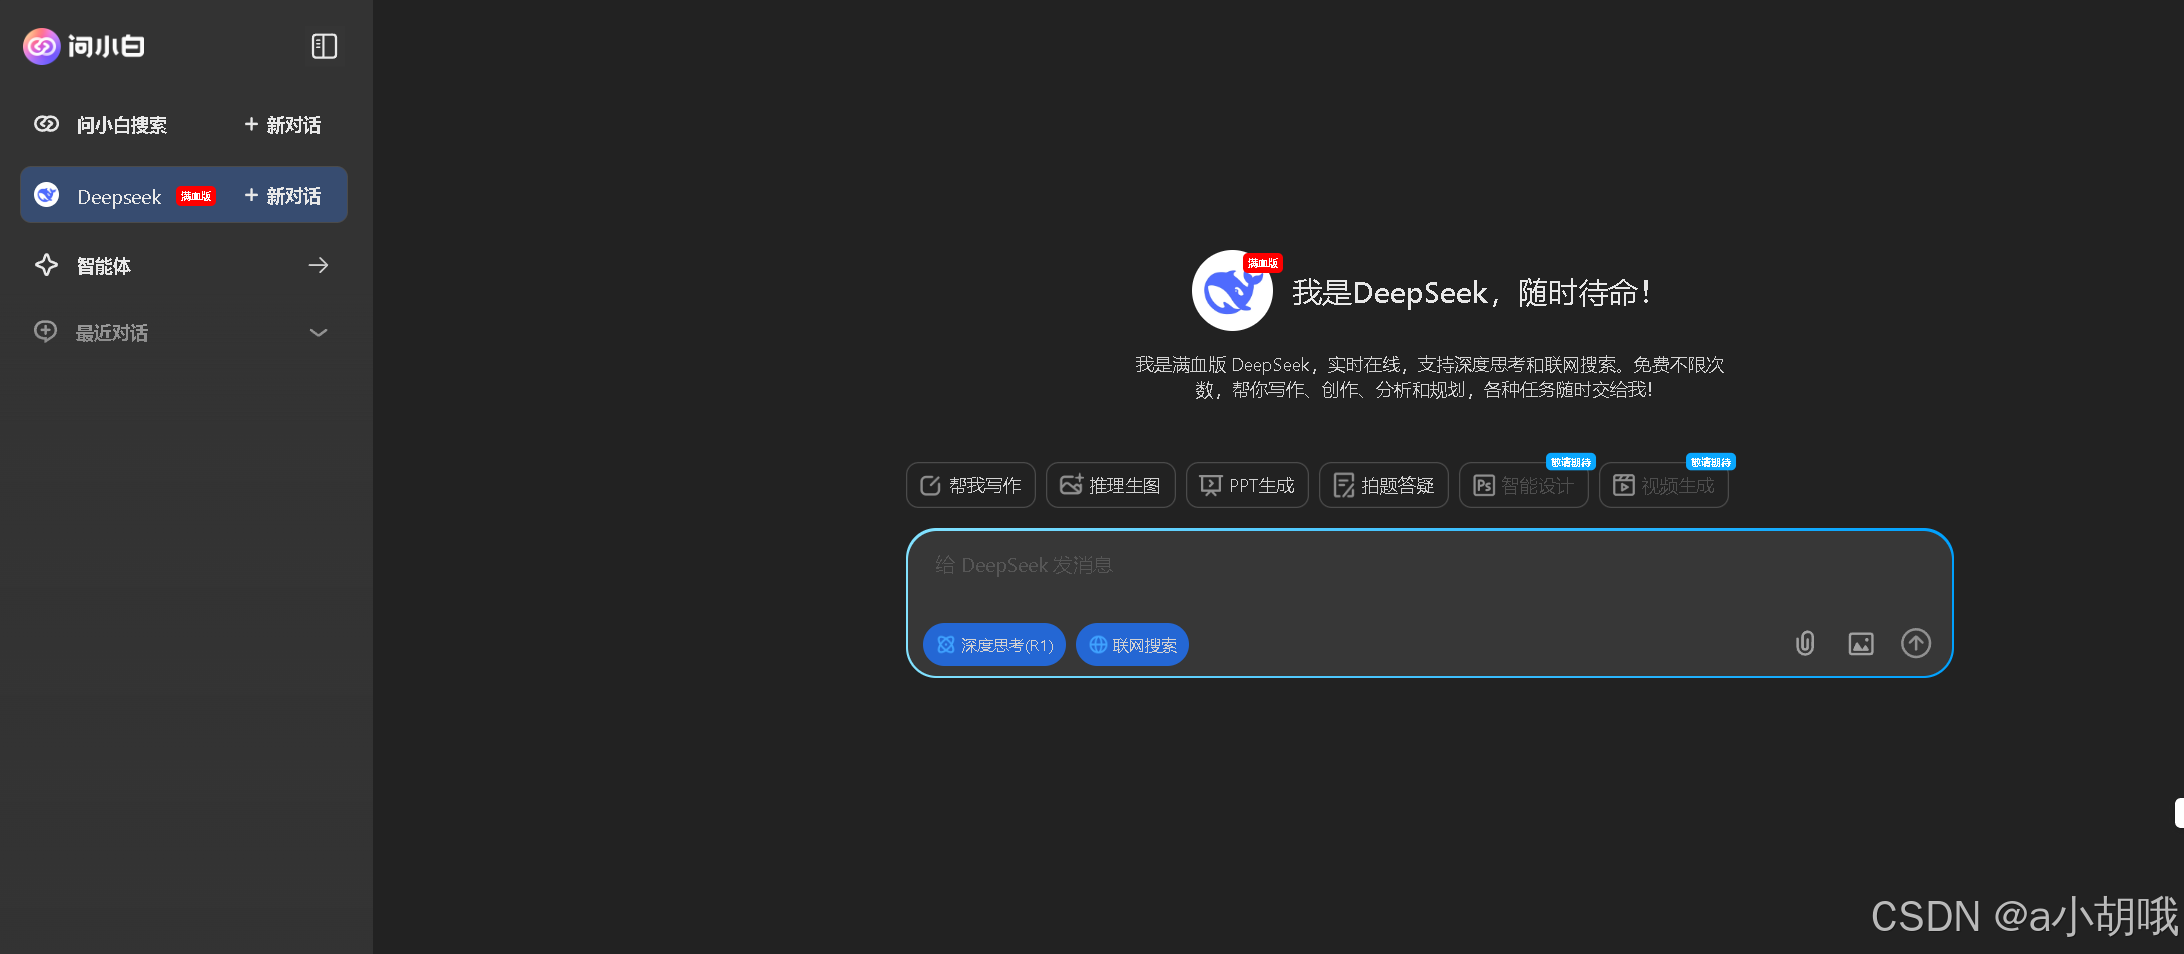Click the 智能体 star icon
The image size is (2184, 954).
click(x=46, y=265)
